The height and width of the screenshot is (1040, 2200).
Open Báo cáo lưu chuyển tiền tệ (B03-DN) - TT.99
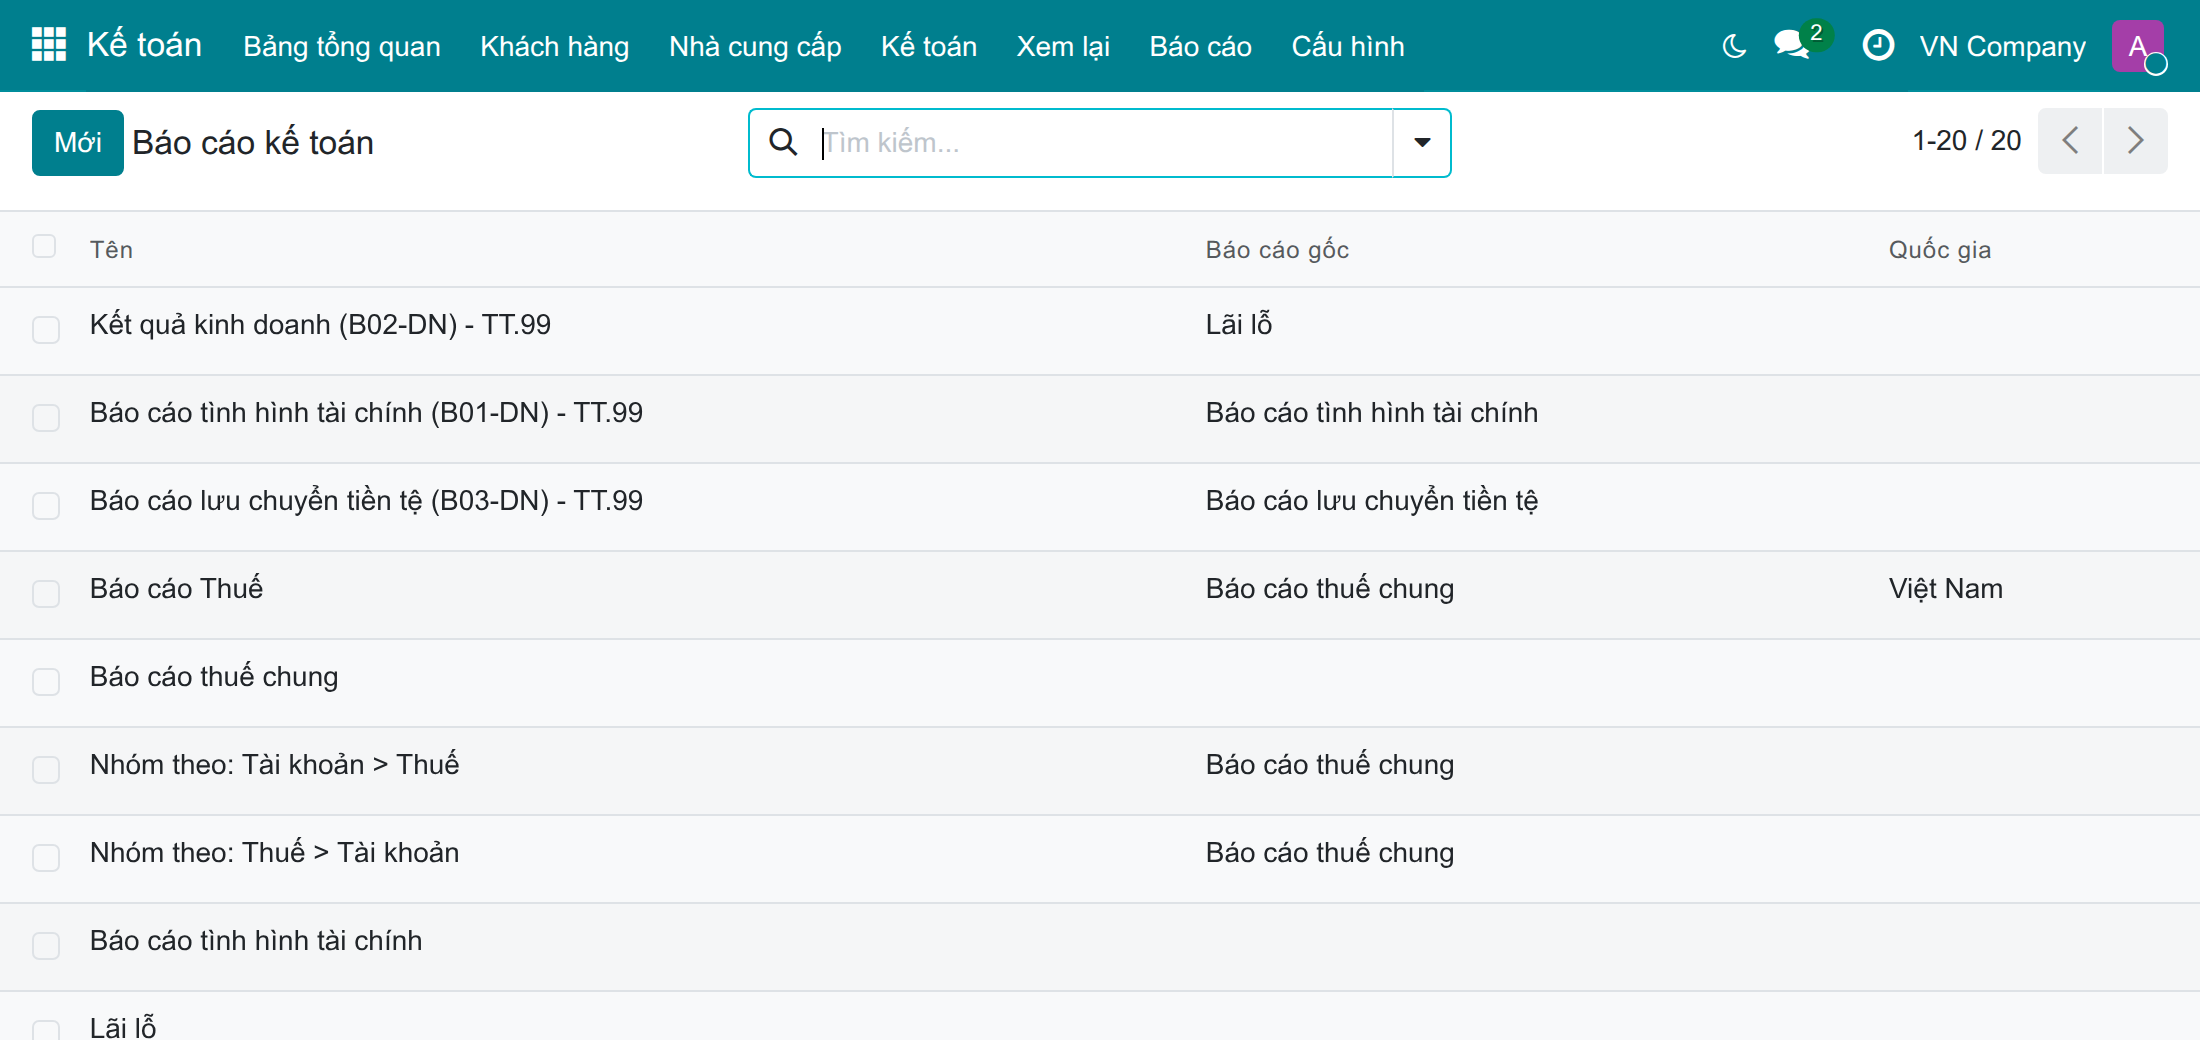366,500
